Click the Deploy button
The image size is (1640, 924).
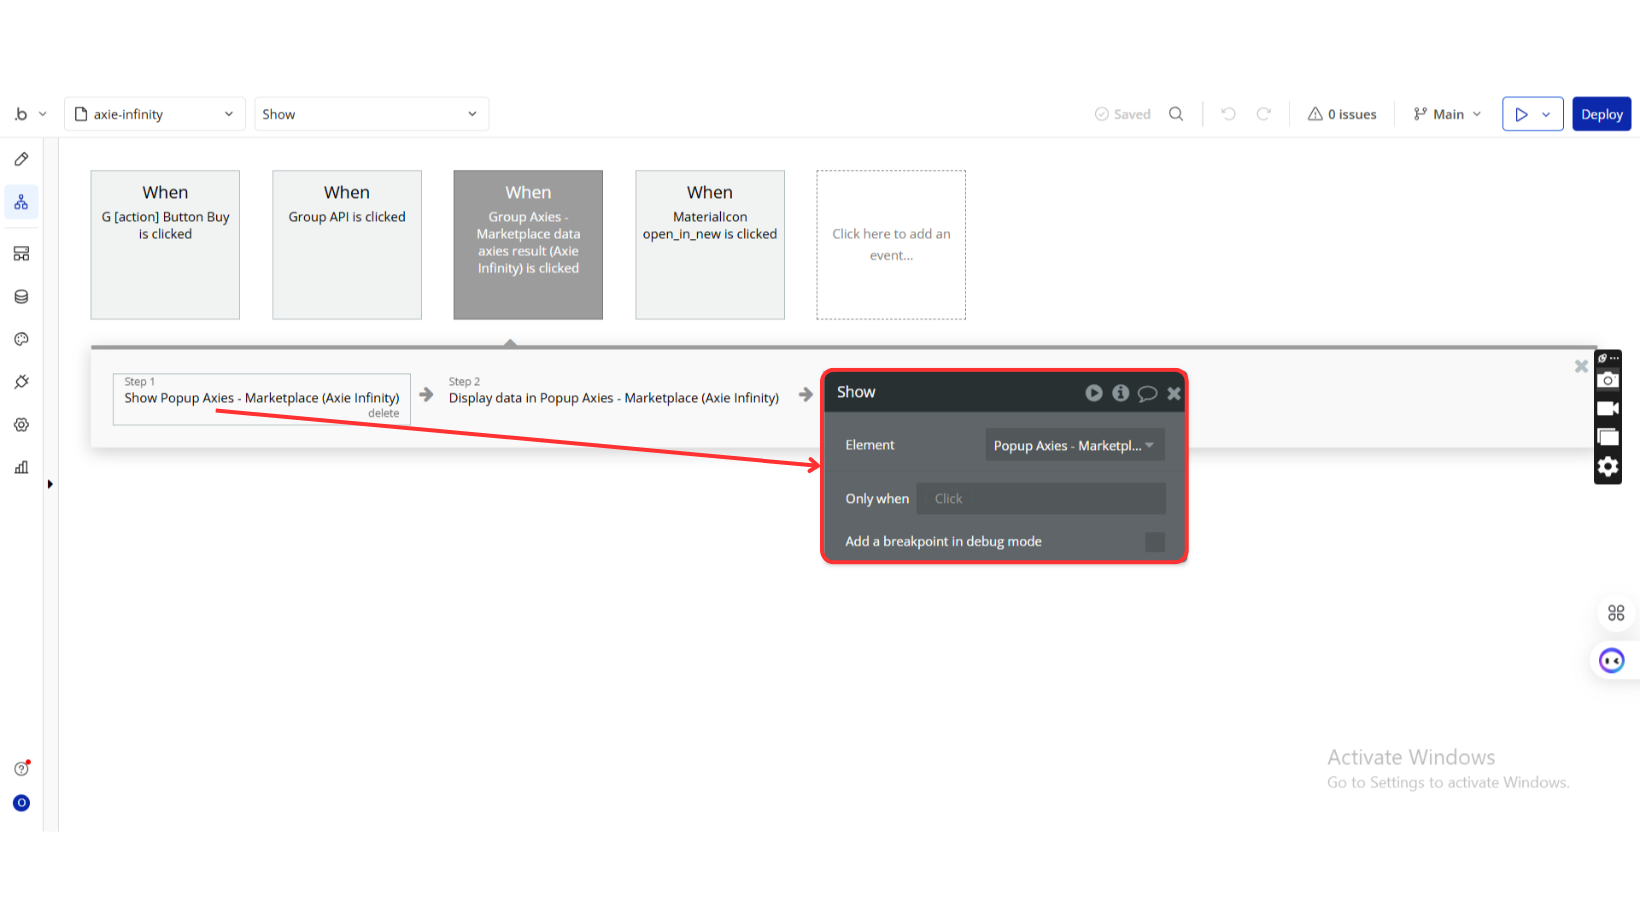pos(1602,114)
